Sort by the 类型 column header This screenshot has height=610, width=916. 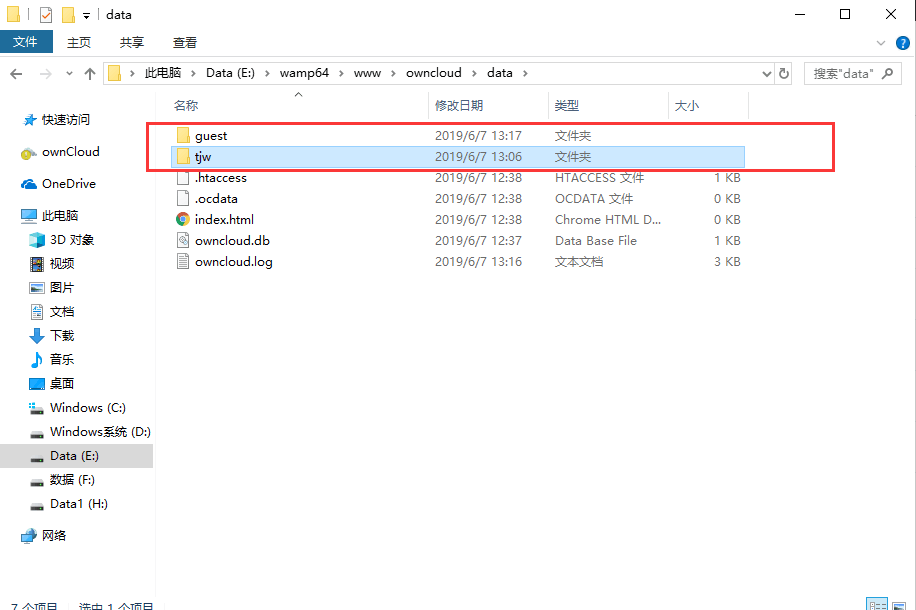tap(608, 106)
